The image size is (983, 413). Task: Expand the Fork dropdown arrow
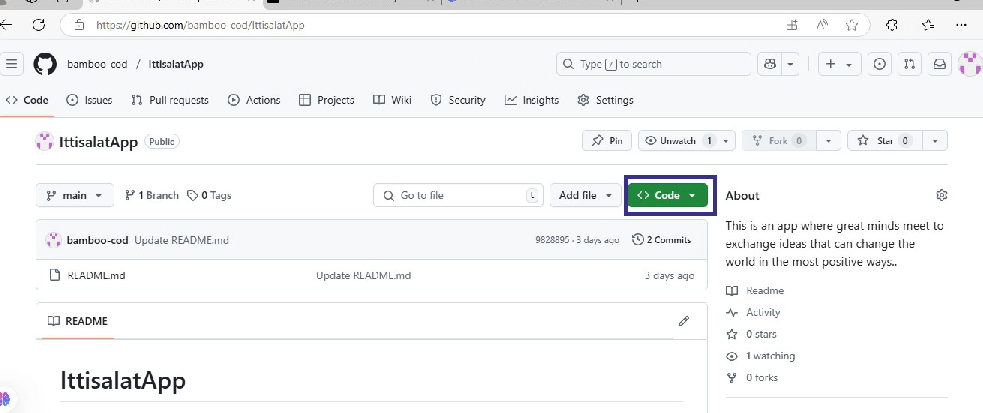(829, 141)
